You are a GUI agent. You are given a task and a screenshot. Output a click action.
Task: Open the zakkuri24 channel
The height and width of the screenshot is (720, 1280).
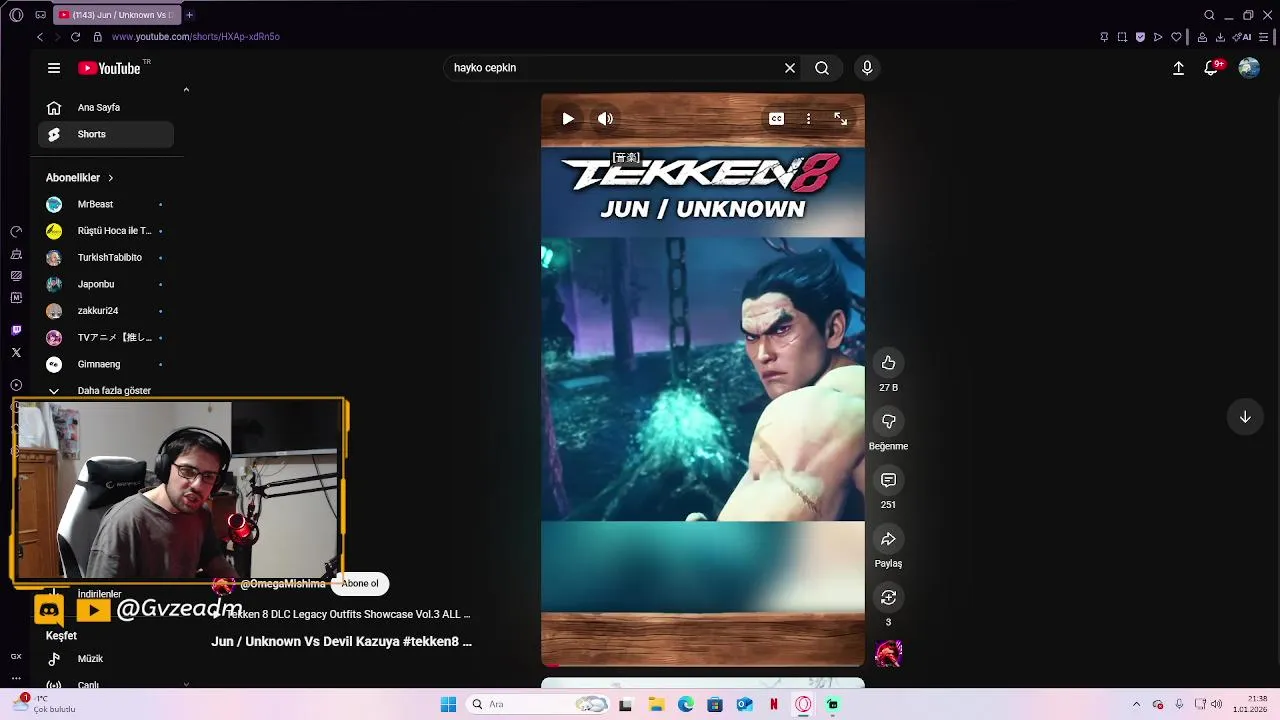(106, 311)
